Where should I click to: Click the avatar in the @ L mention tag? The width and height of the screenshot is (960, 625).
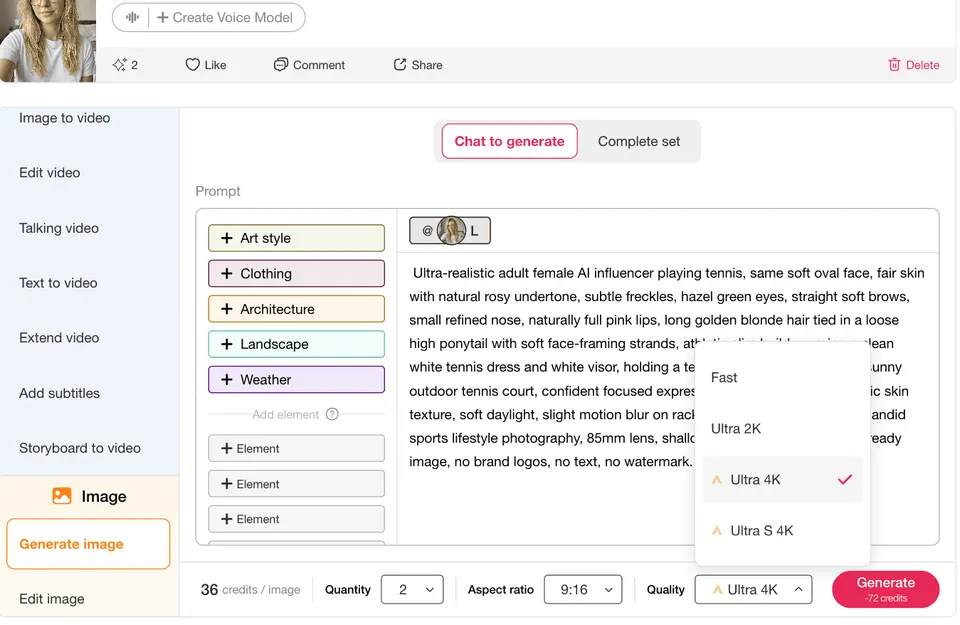(451, 231)
